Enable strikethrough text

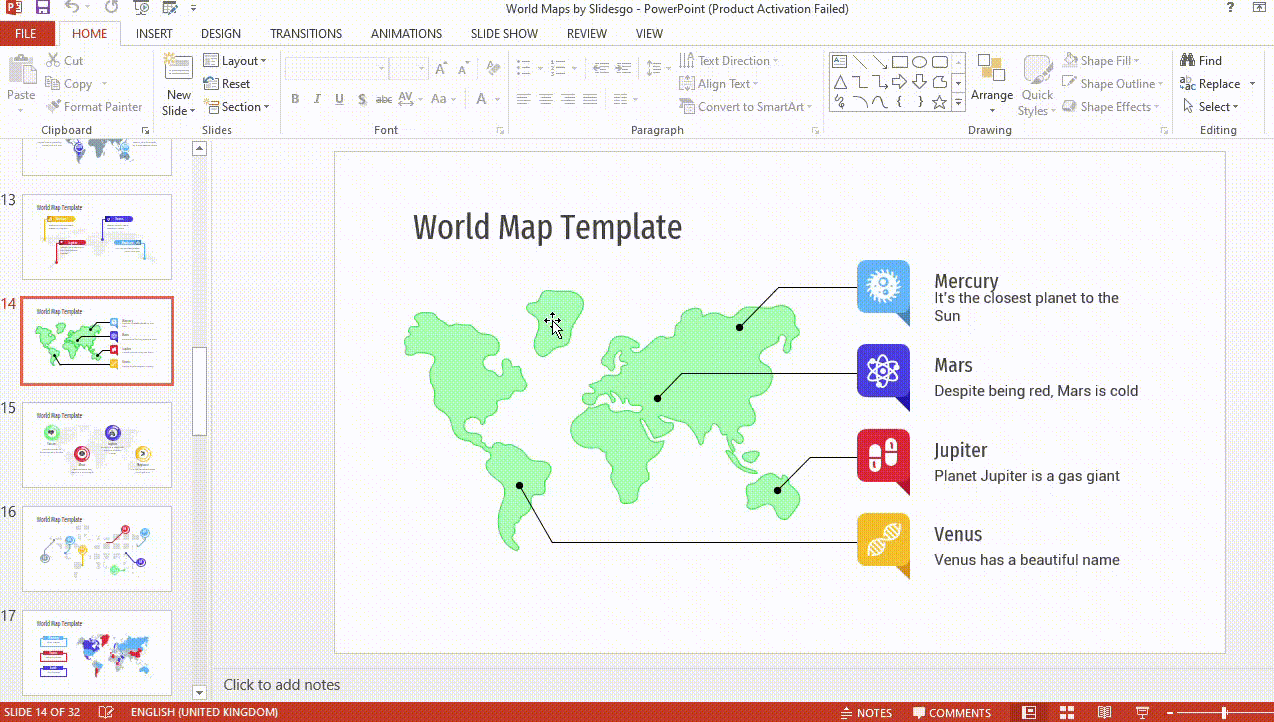tap(383, 99)
